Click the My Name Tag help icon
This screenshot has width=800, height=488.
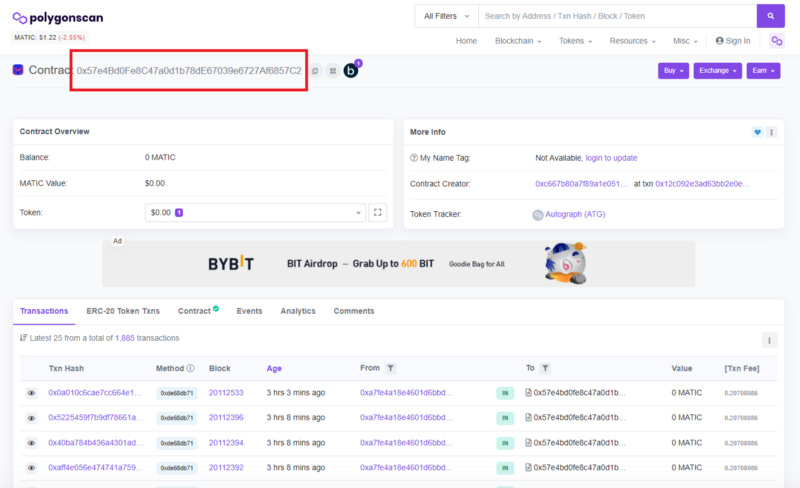(414, 158)
